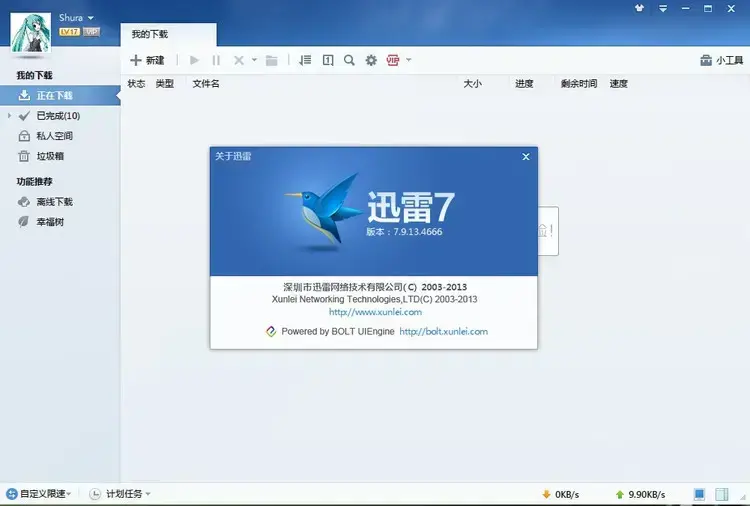Viewport: 750px width, 506px height.
Task: Click the start download play icon
Action: point(194,60)
